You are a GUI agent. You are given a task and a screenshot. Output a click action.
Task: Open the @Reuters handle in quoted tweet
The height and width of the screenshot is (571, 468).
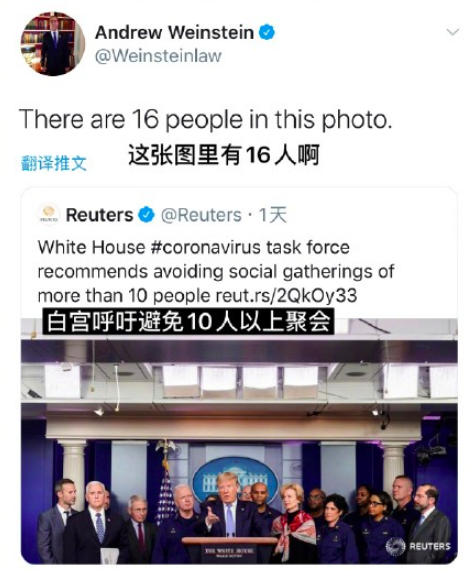[201, 215]
